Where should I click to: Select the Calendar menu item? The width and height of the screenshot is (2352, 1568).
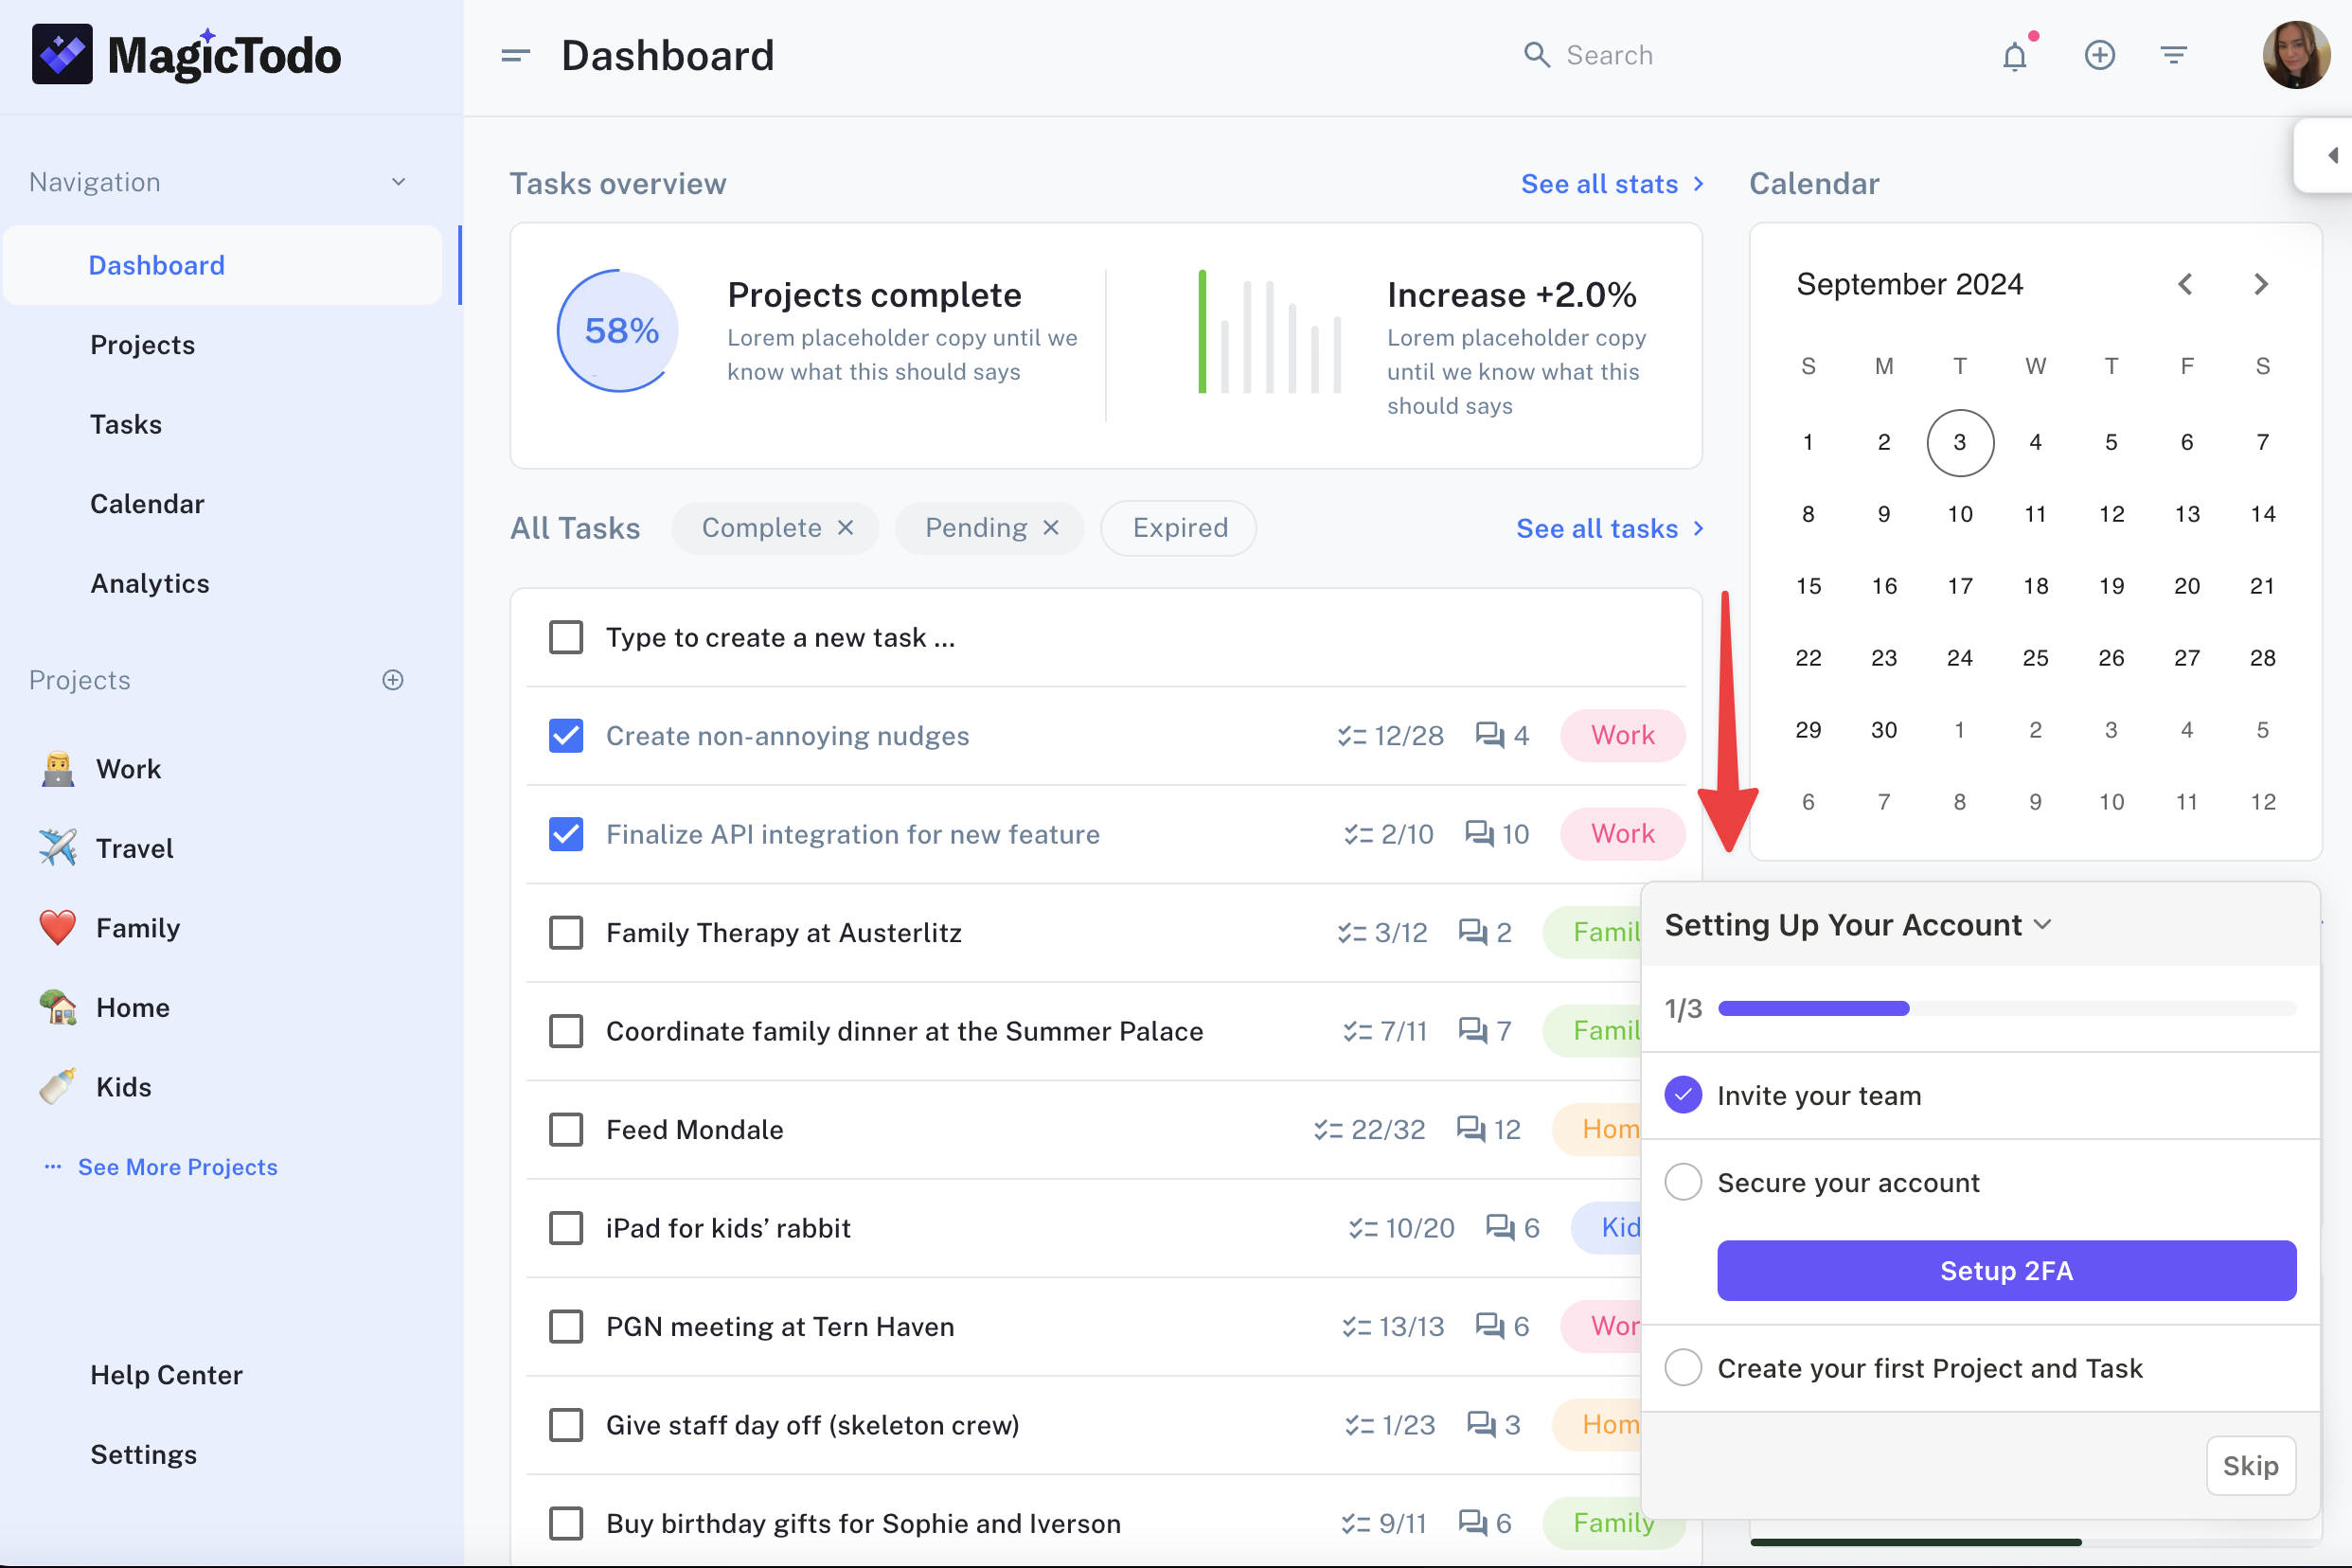[147, 502]
